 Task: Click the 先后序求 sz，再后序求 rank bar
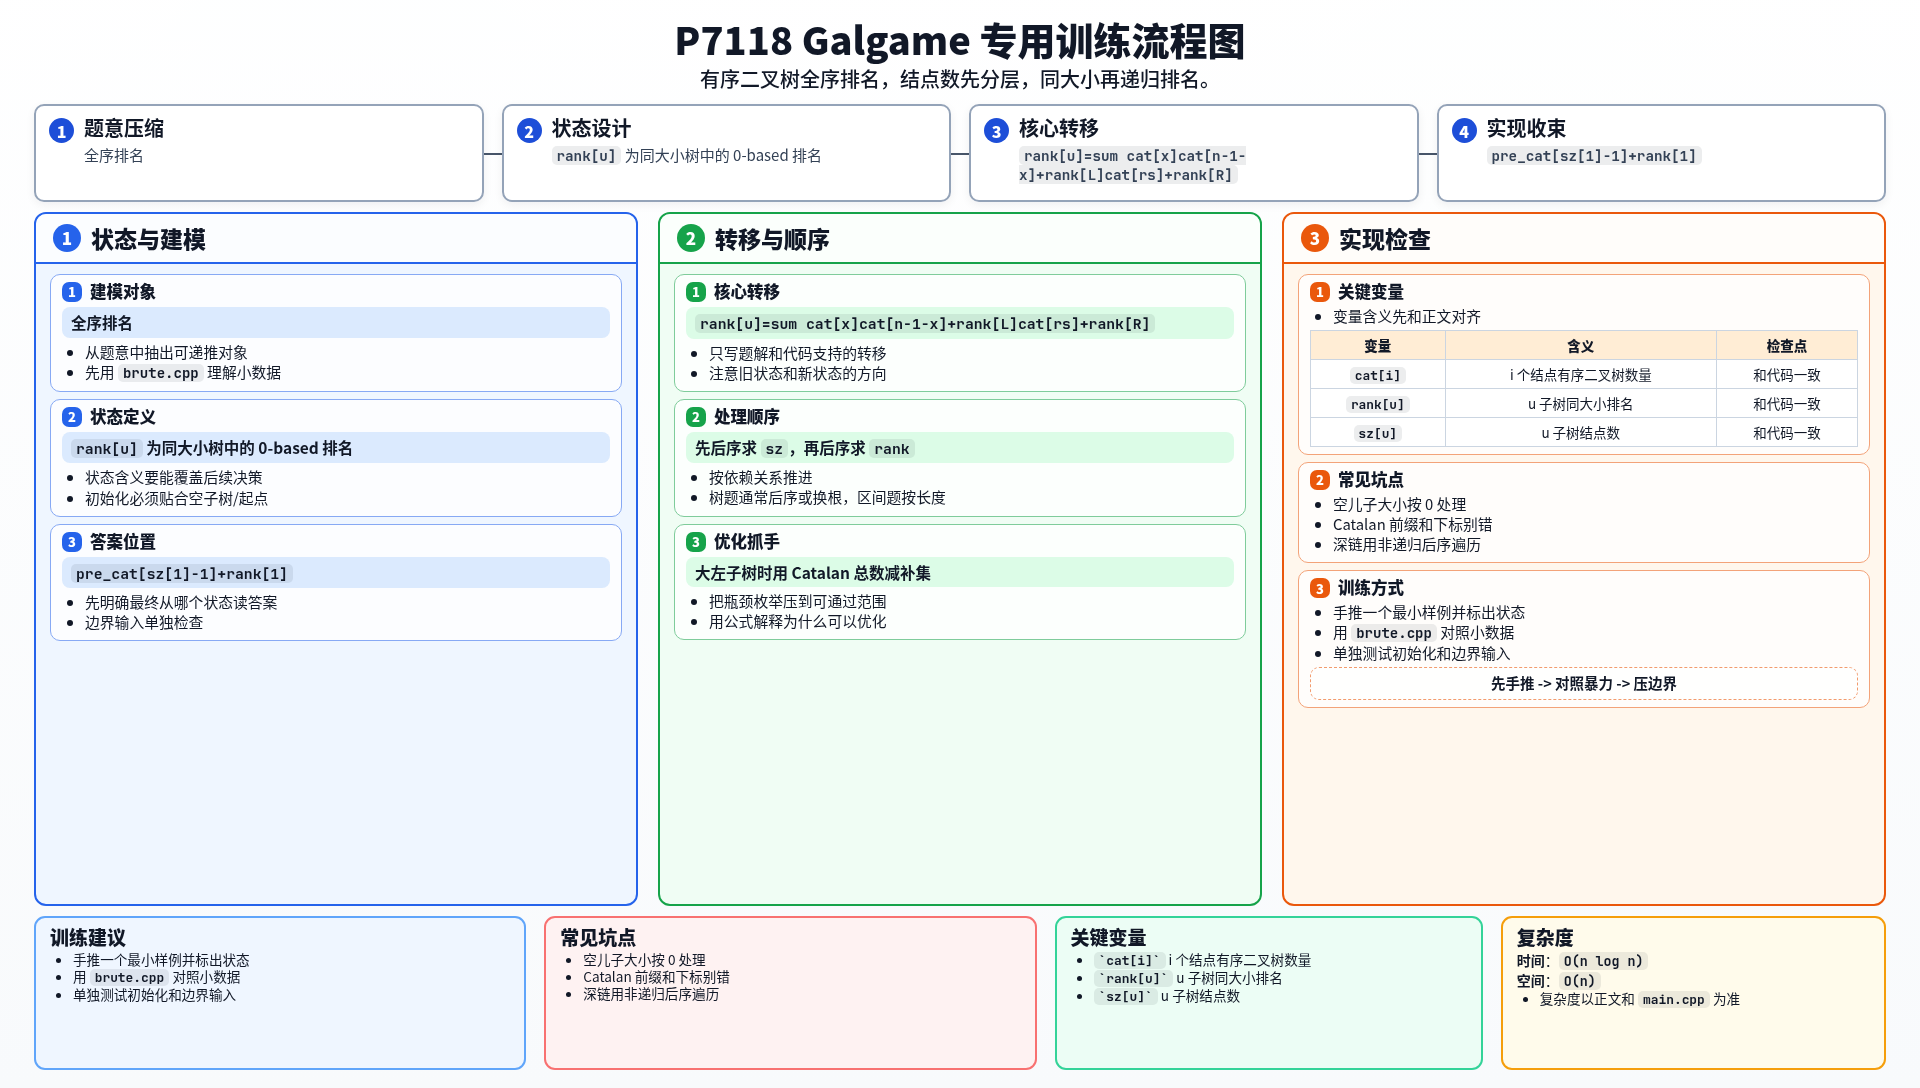click(960, 448)
